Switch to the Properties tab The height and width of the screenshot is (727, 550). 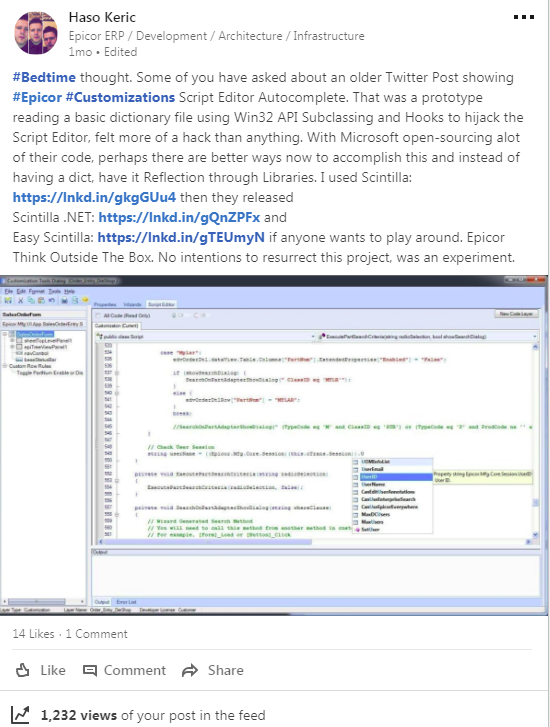tap(105, 305)
